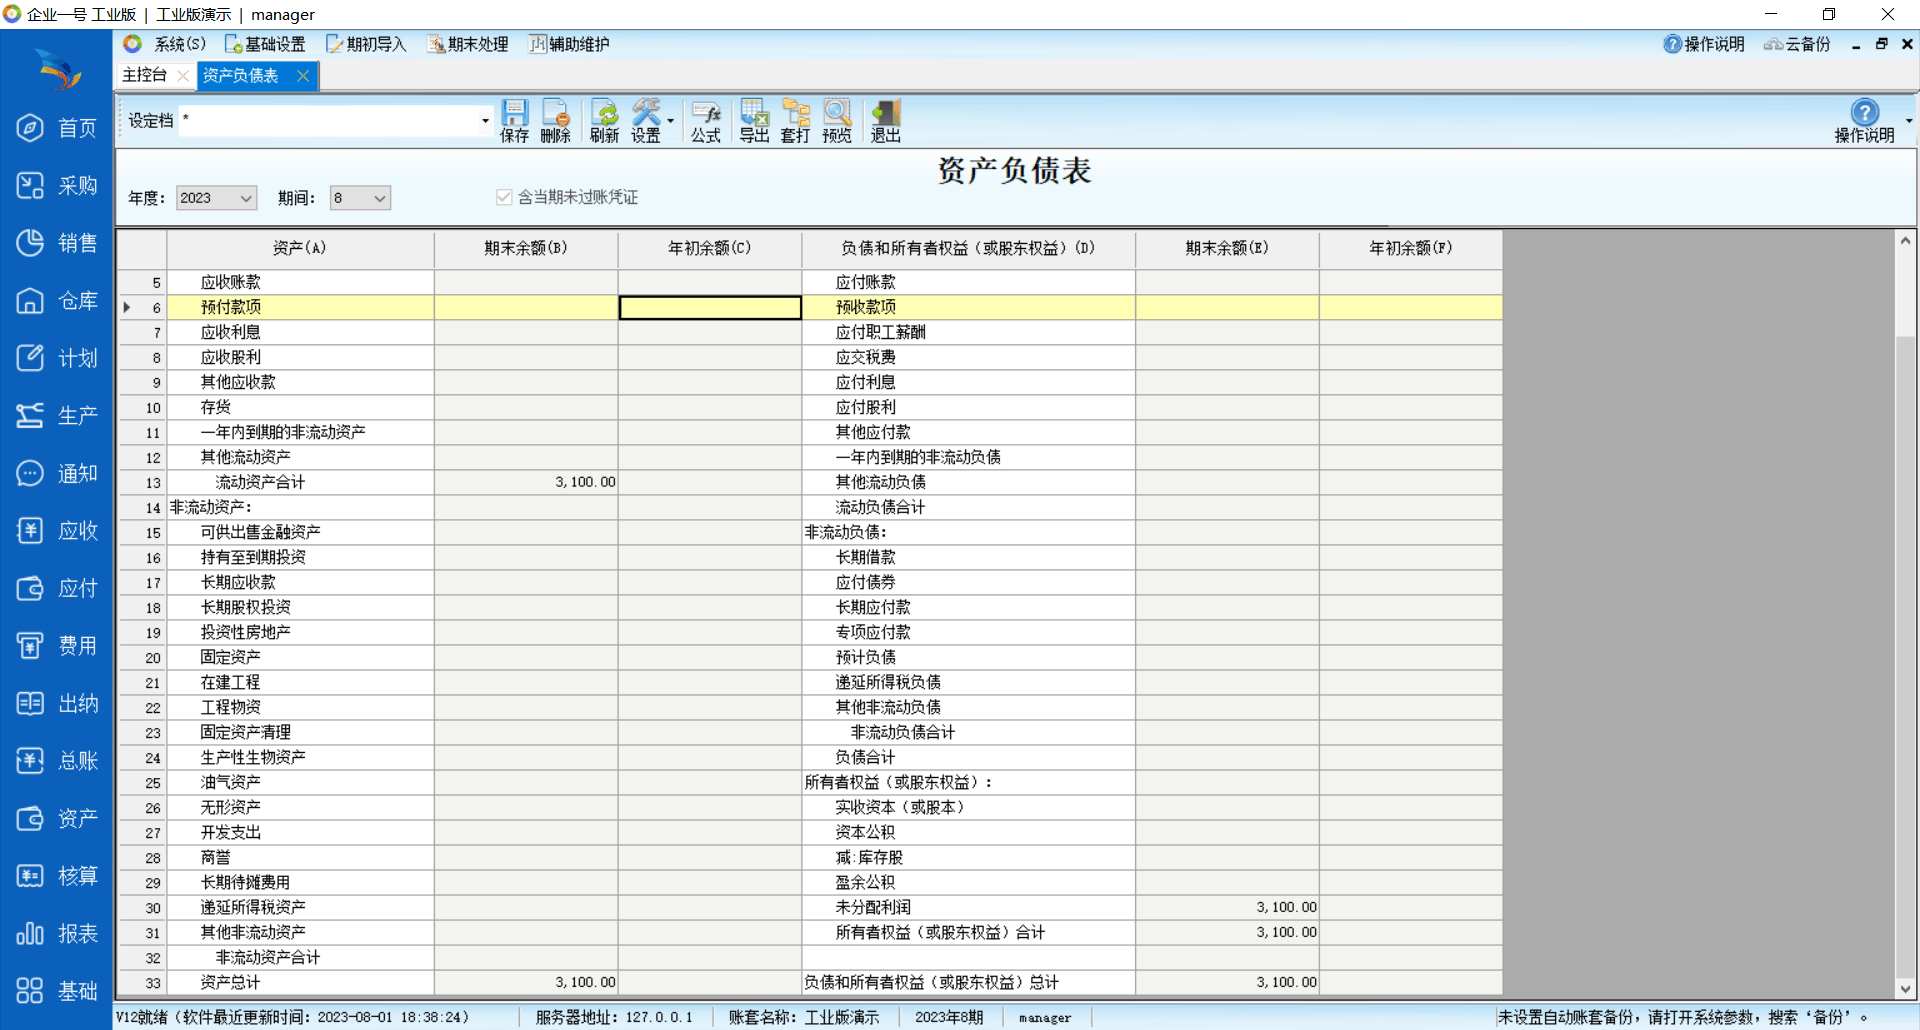Open the 设置 dropdown arrow

coord(670,121)
